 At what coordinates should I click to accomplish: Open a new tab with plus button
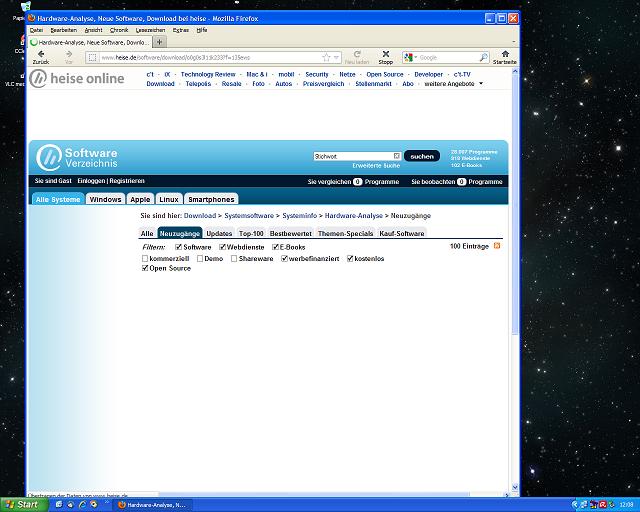(160, 42)
